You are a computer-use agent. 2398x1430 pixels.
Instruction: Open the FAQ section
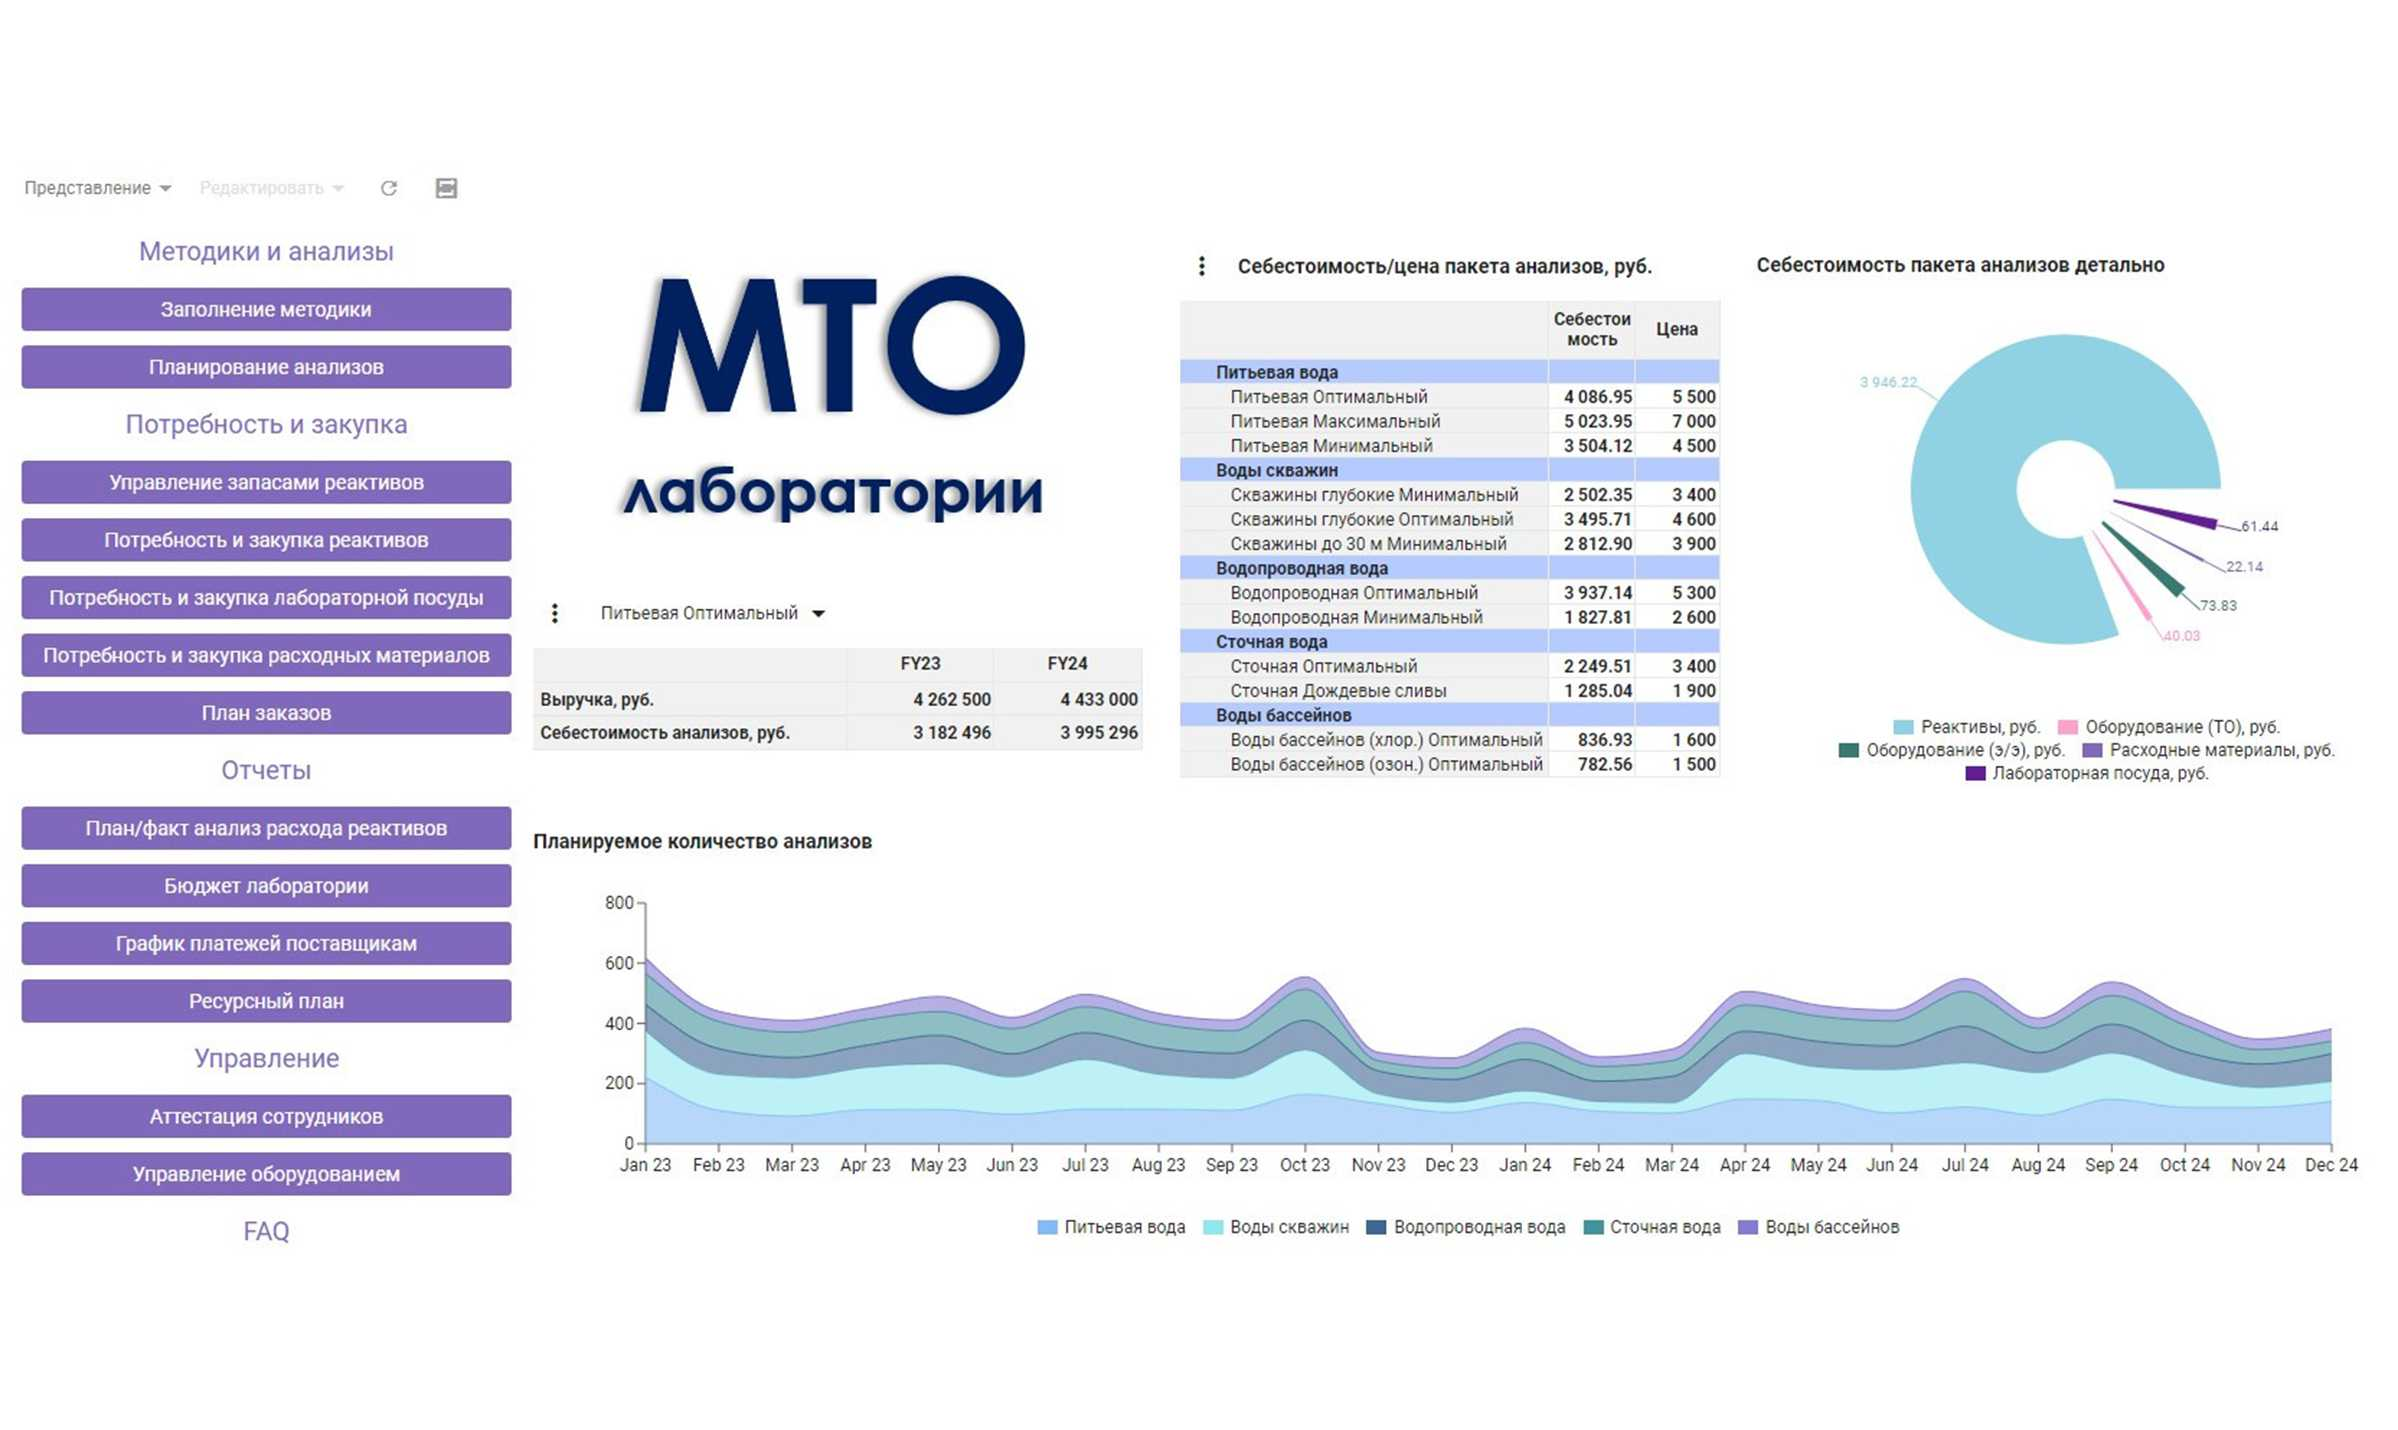coord(266,1232)
